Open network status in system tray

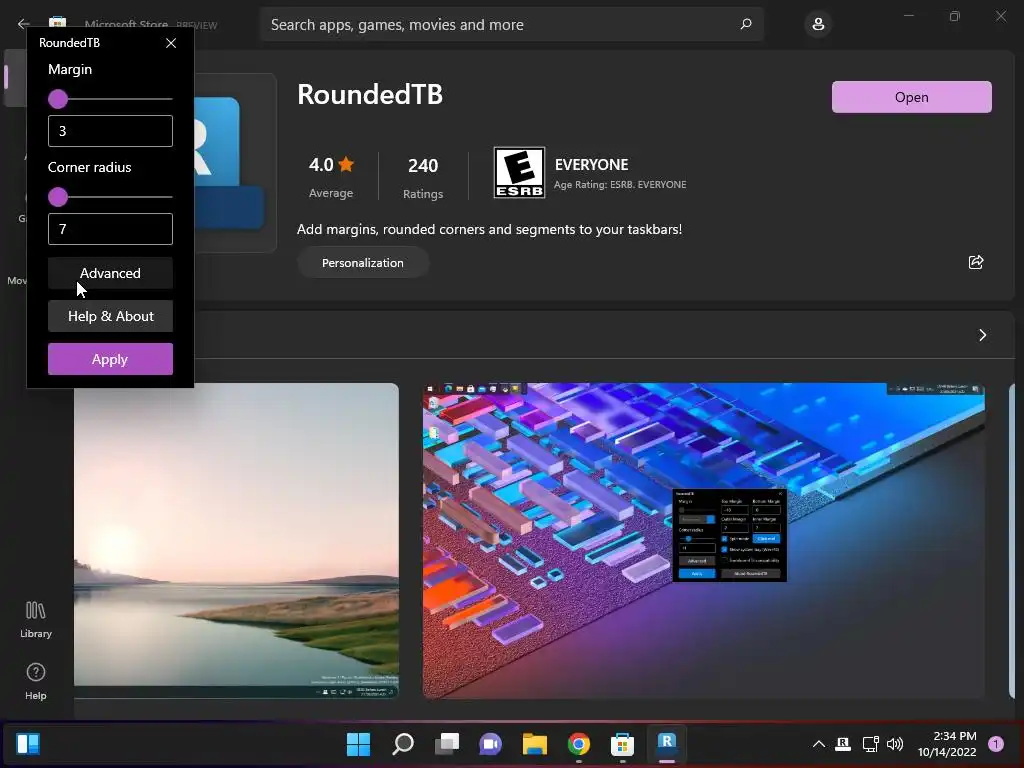pos(870,744)
